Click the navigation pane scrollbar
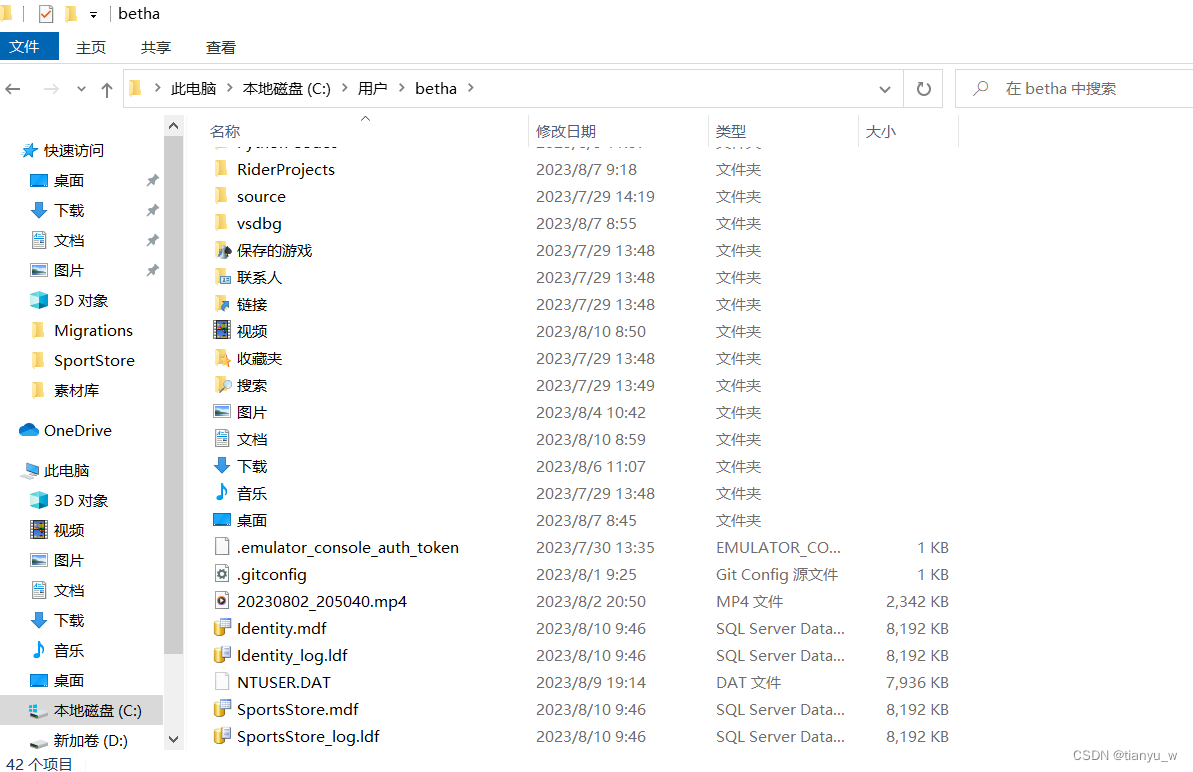The width and height of the screenshot is (1193, 772). [173, 400]
